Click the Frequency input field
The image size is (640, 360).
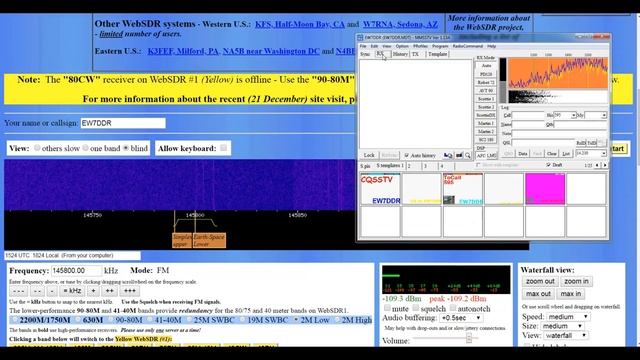76,271
